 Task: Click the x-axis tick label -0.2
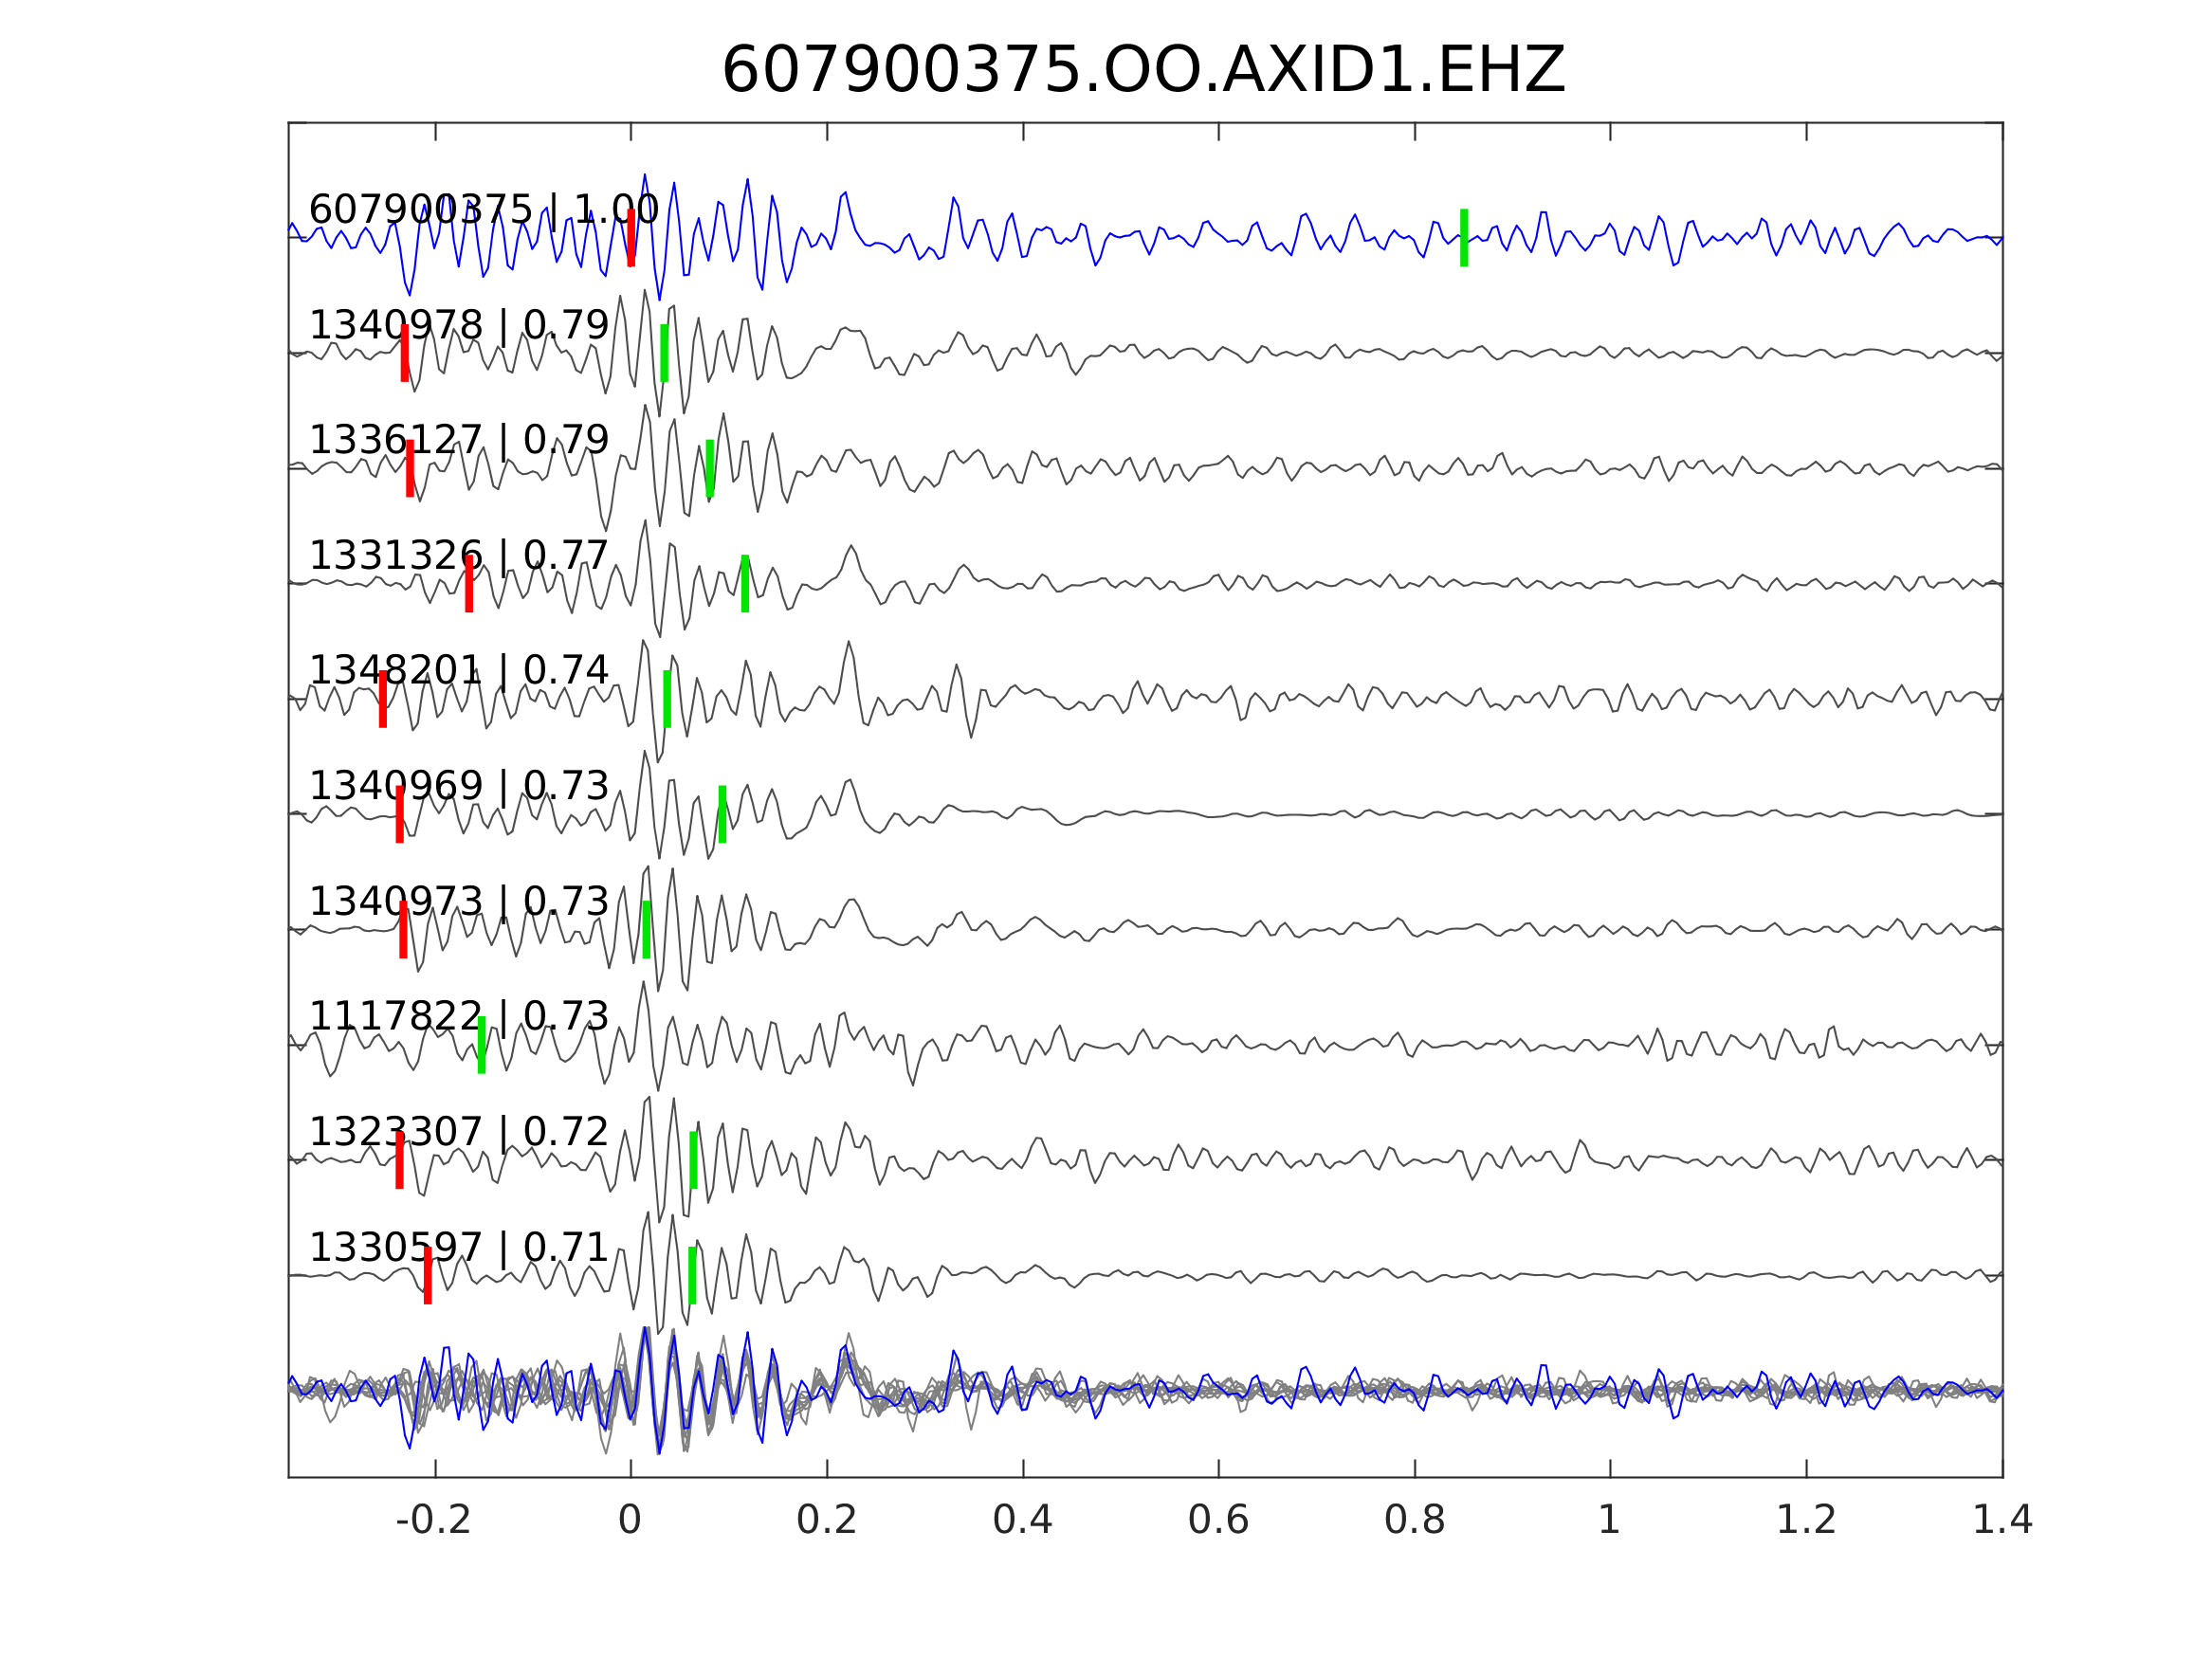[x=434, y=1521]
